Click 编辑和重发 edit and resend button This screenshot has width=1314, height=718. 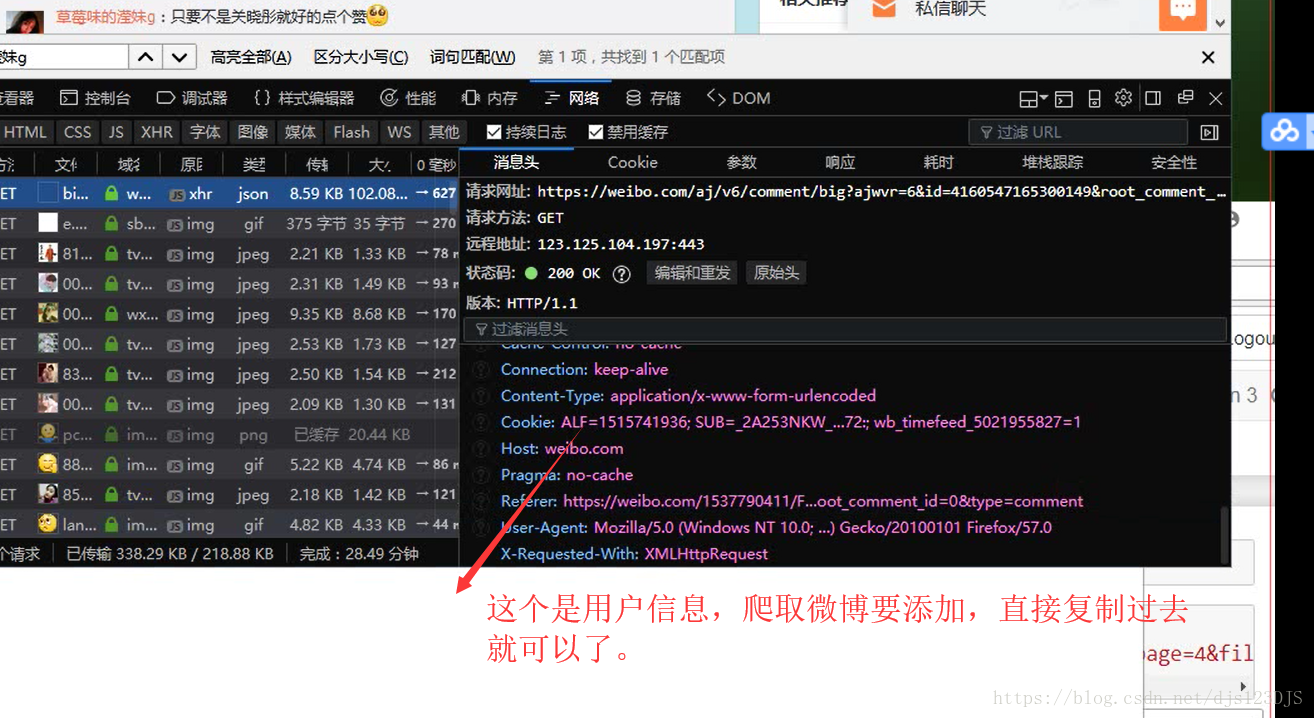693,273
